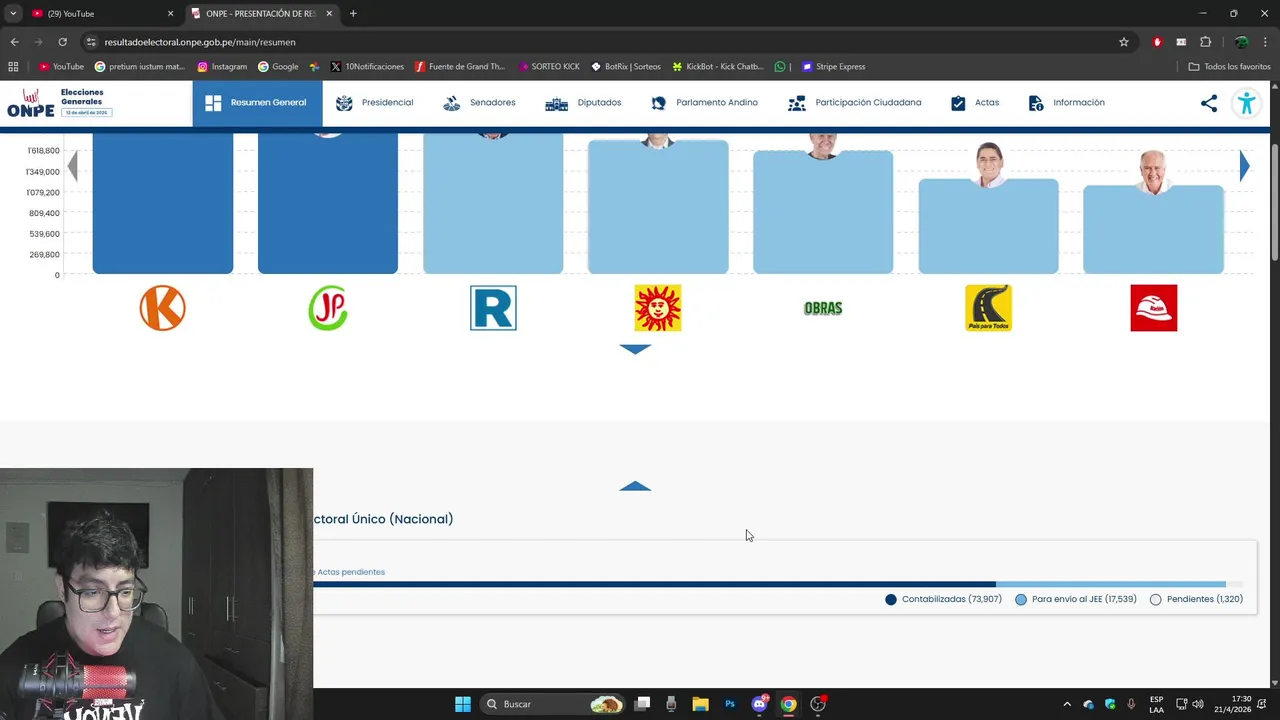Click the Para envío al JEE legend dot
Image resolution: width=1280 pixels, height=720 pixels.
coord(1021,600)
